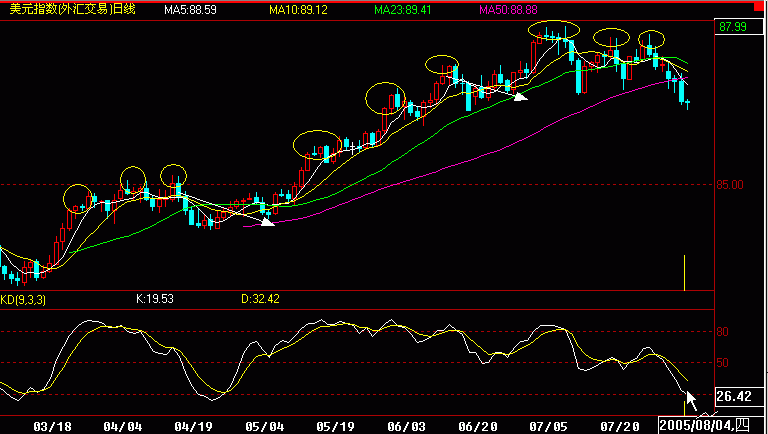Click the 05/19 date on time axis

click(x=336, y=427)
